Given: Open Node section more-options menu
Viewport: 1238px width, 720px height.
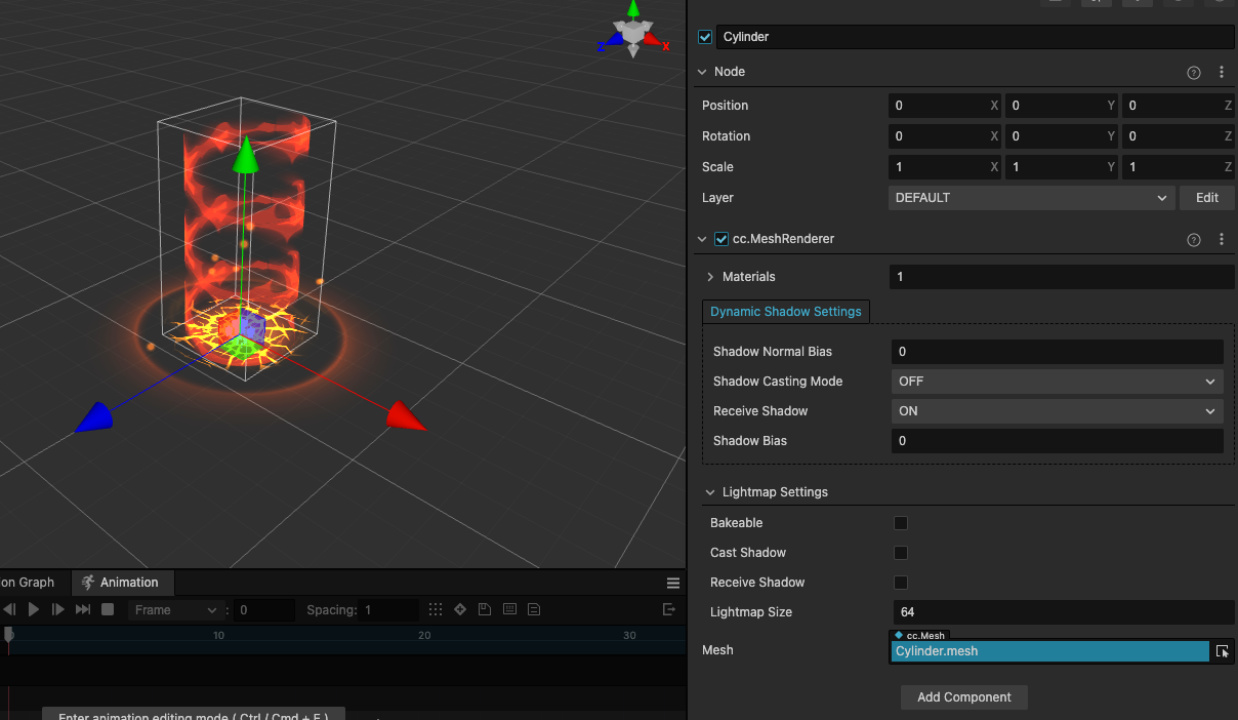Looking at the screenshot, I should 1221,72.
